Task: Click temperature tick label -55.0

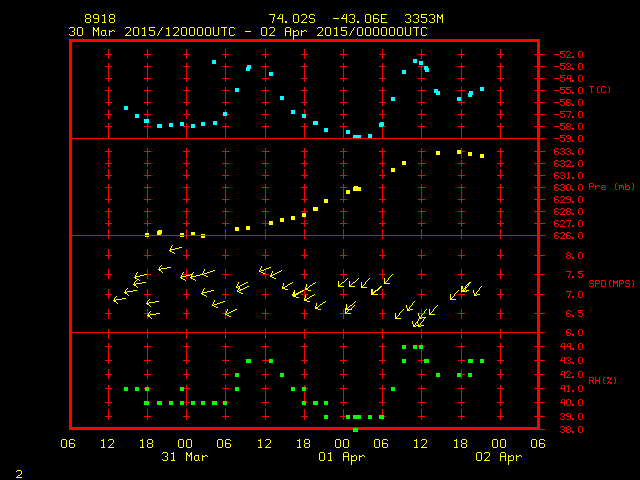Action: (x=568, y=91)
